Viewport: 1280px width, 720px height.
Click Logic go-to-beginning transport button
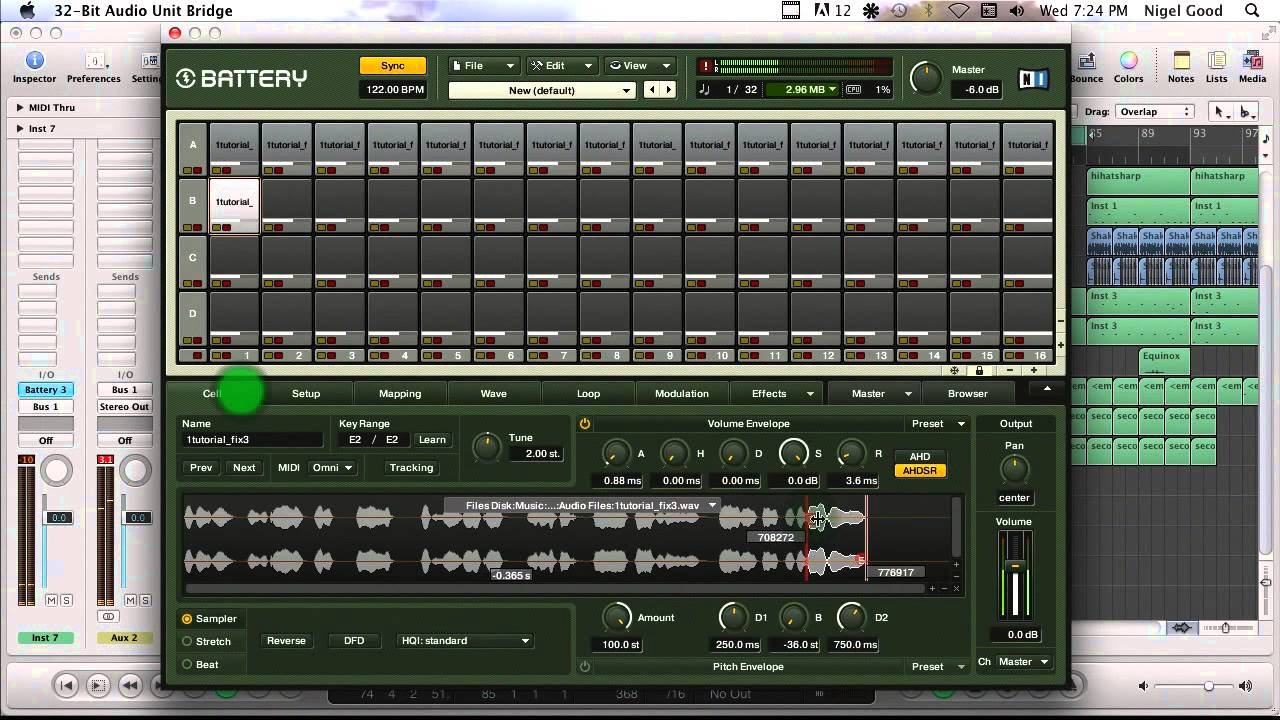pyautogui.click(x=66, y=685)
